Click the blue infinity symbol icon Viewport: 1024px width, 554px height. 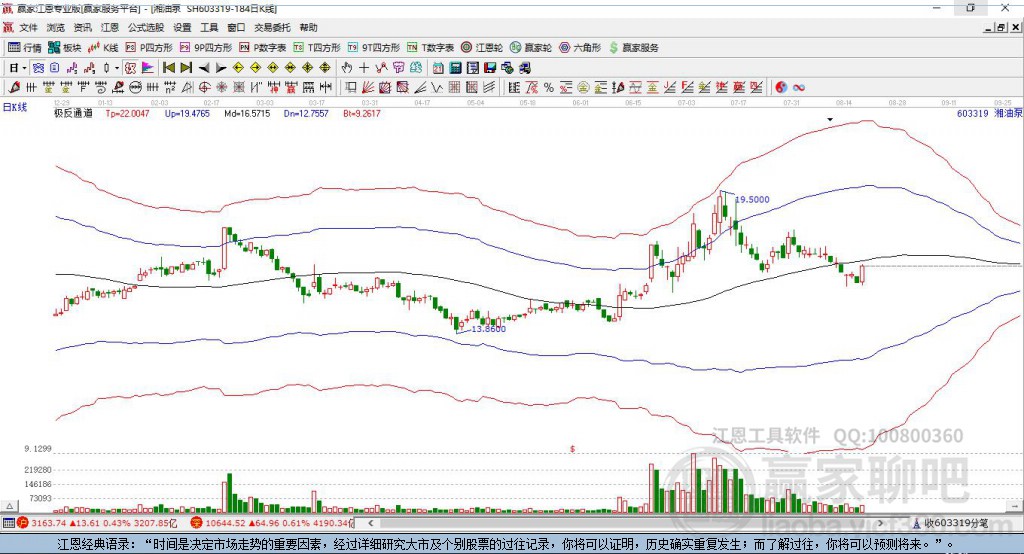(799, 88)
